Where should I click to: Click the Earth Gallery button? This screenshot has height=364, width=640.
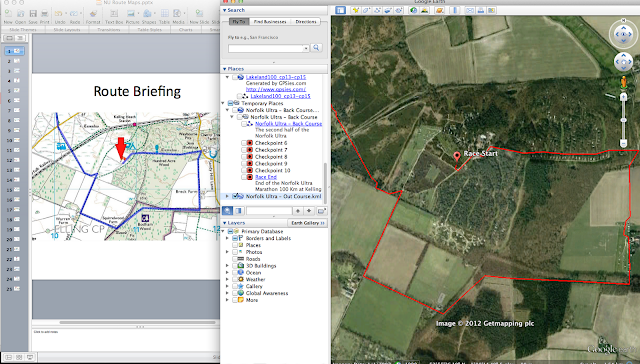point(307,223)
